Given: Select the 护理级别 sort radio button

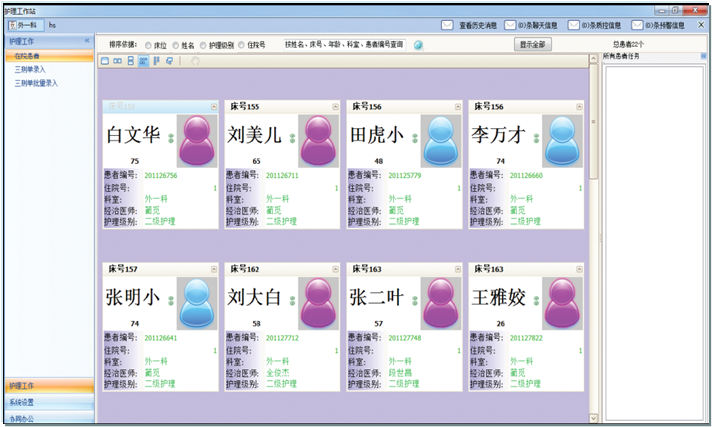Looking at the screenshot, I should 205,45.
